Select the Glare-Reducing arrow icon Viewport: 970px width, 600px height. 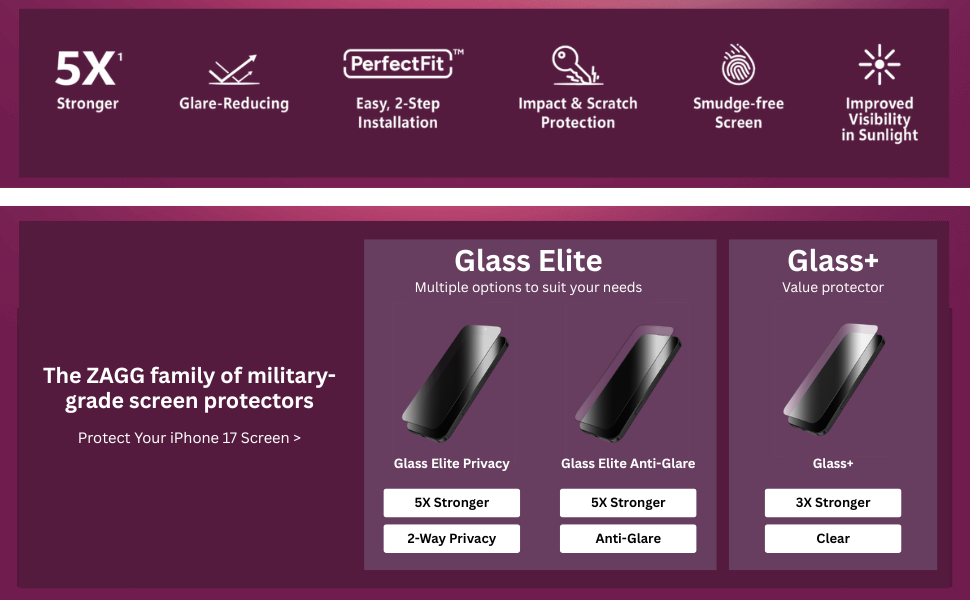[x=234, y=69]
